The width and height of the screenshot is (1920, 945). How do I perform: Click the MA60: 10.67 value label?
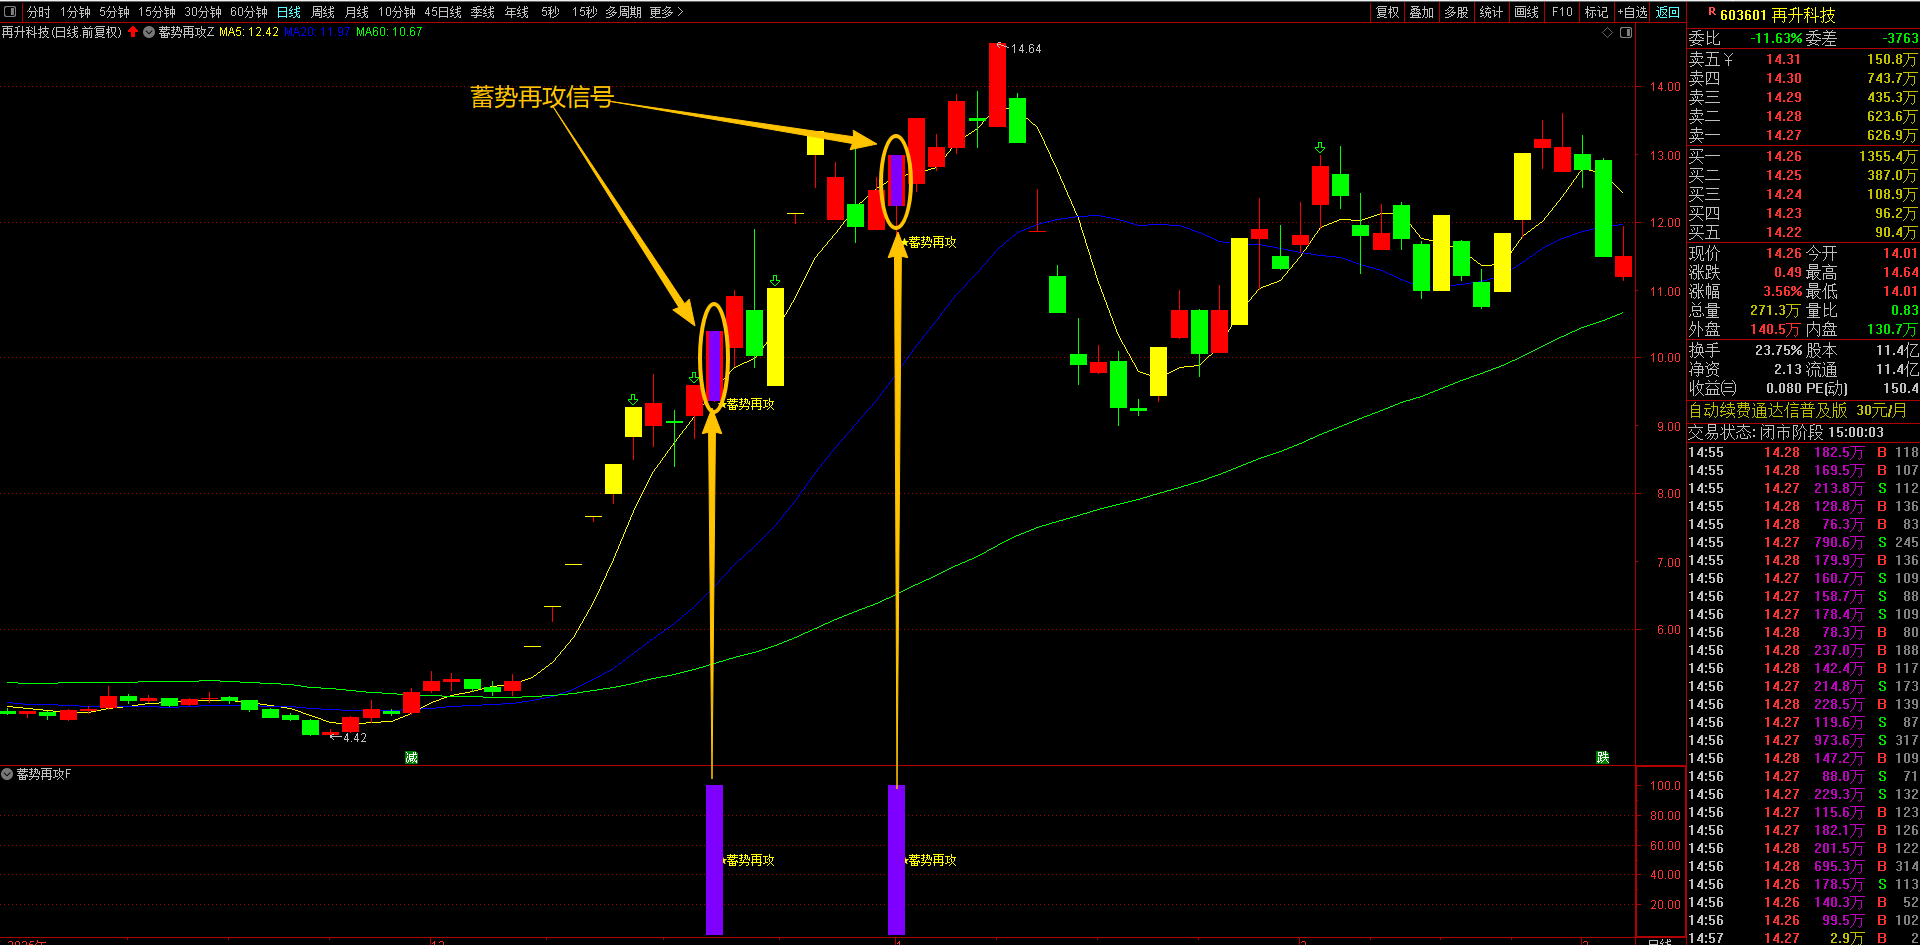(x=389, y=32)
